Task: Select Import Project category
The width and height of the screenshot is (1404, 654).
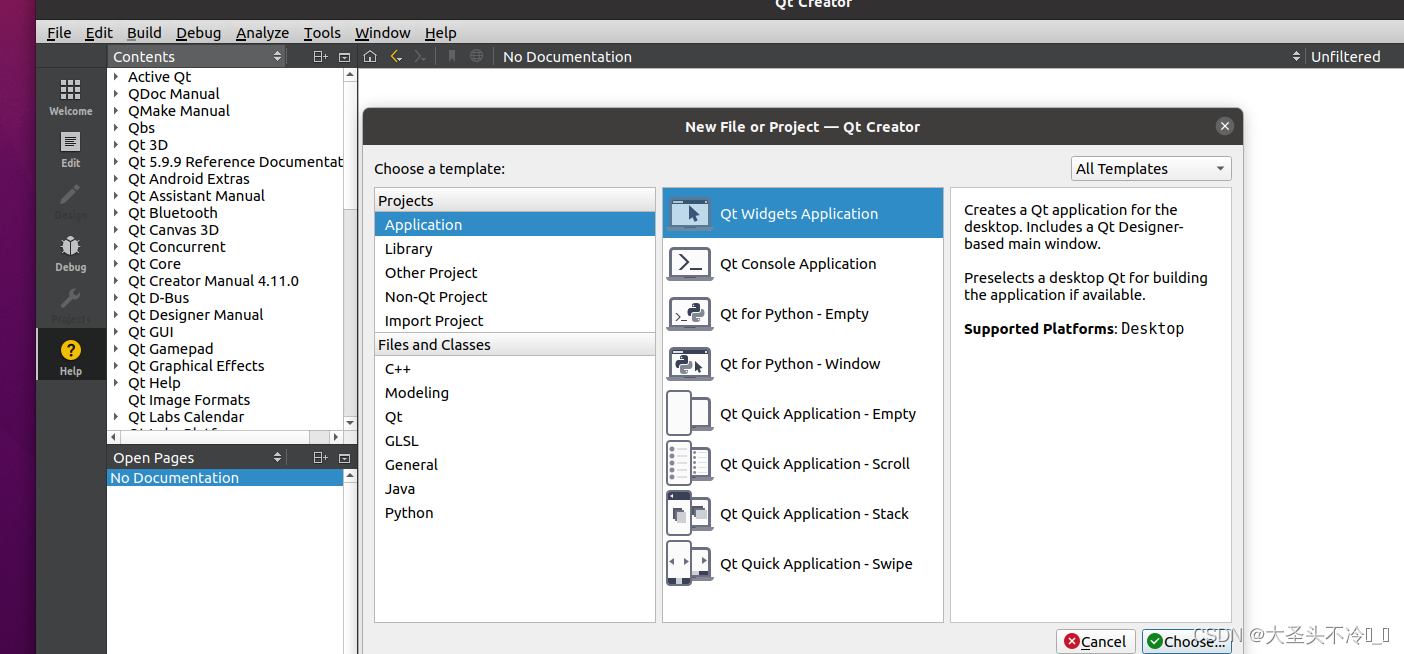Action: point(515,321)
